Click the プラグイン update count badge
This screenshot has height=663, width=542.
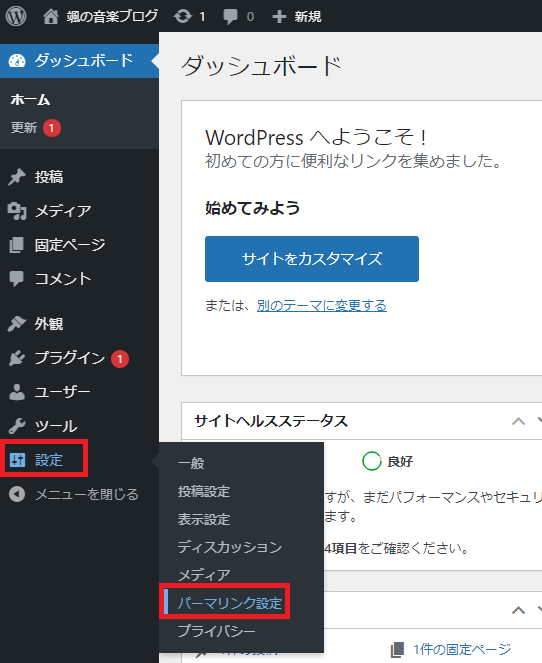tap(120, 359)
